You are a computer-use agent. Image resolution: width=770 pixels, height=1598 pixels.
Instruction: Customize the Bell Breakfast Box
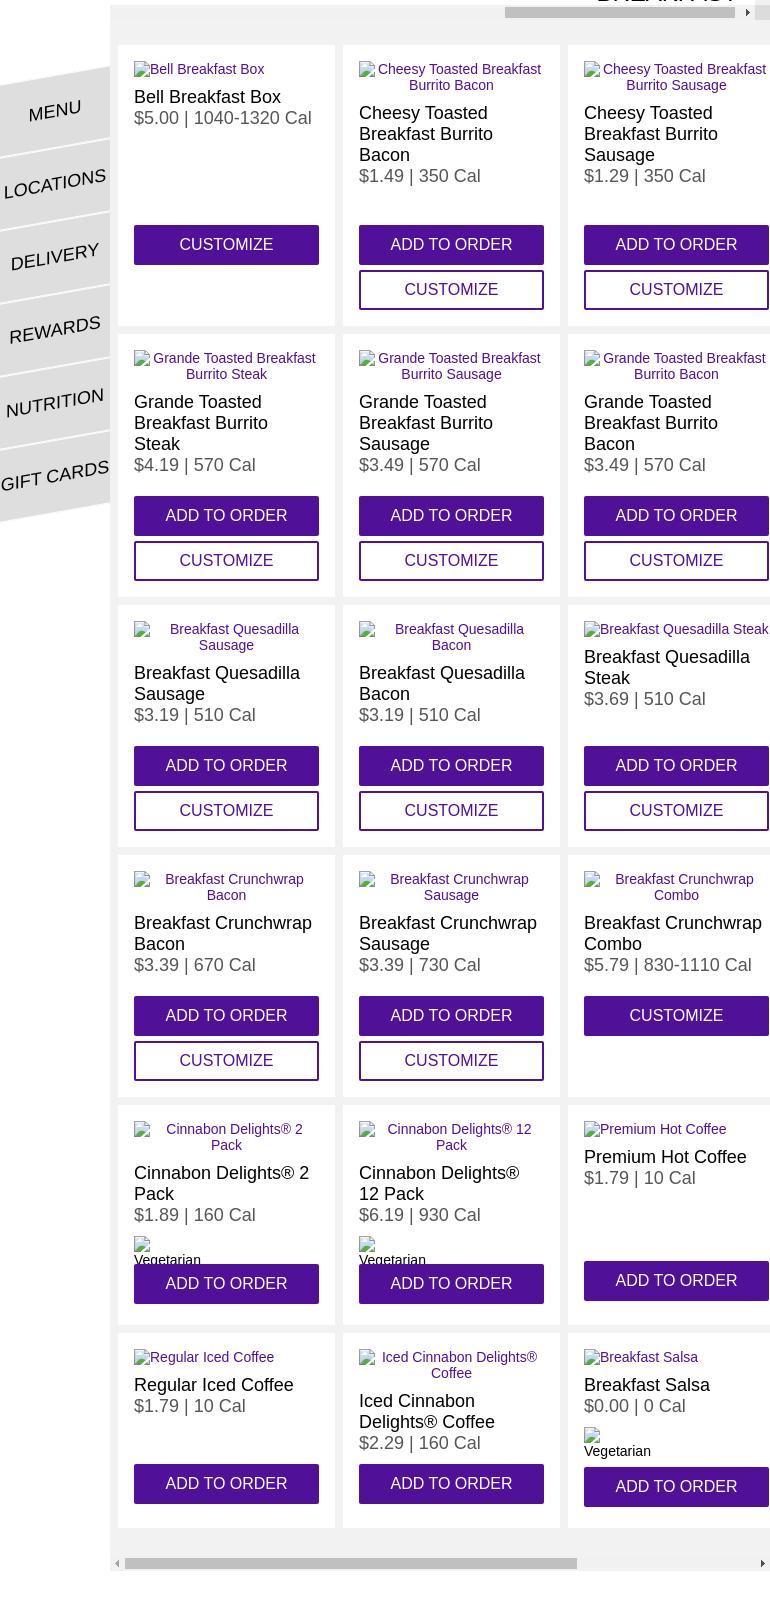pos(226,244)
